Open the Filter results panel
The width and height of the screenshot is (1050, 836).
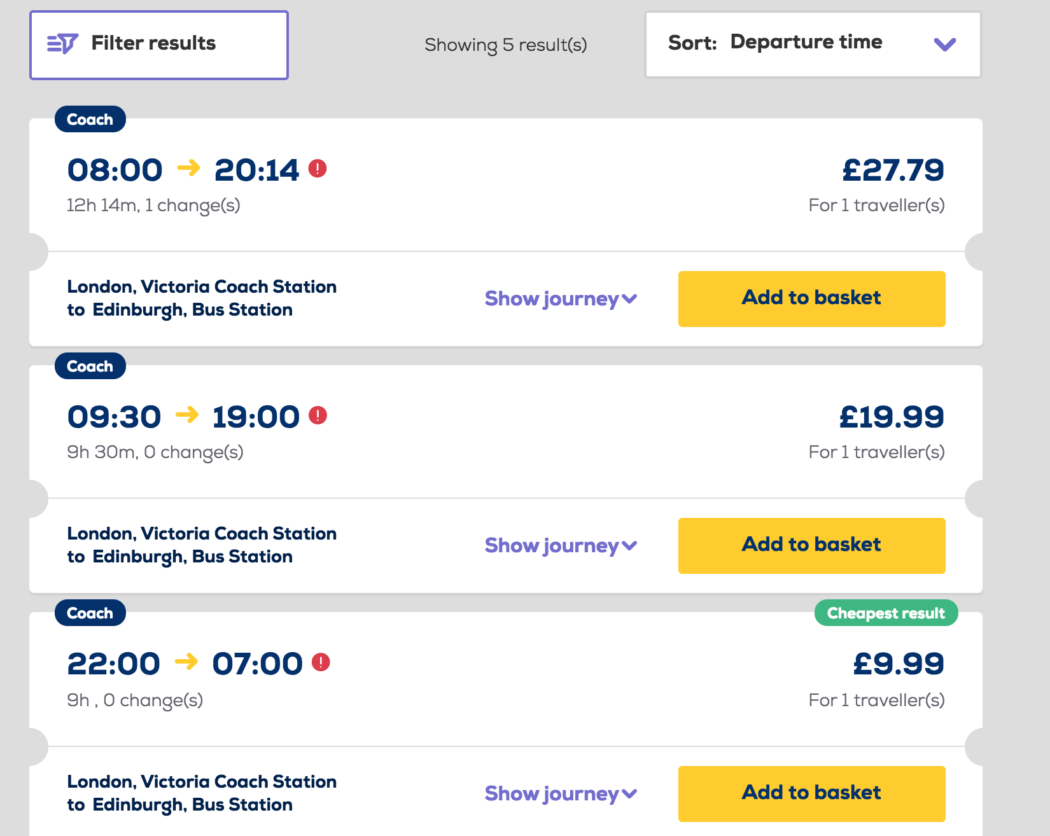pyautogui.click(x=158, y=44)
